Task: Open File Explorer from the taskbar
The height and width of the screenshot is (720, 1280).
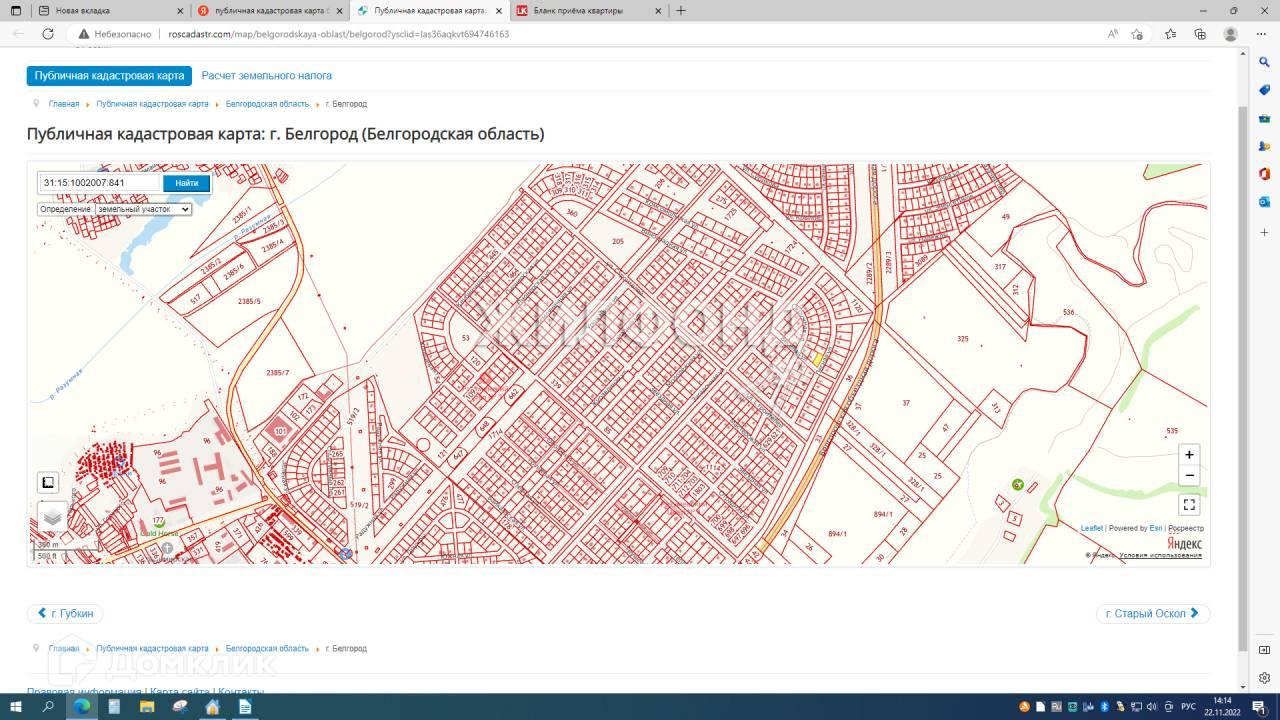Action: pos(147,707)
